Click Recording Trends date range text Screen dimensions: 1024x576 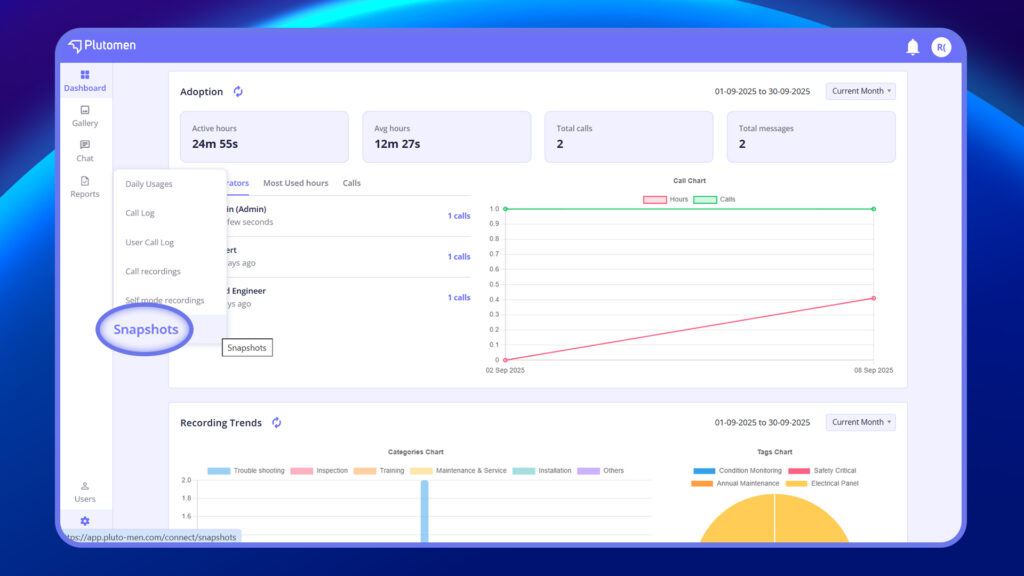click(x=762, y=423)
